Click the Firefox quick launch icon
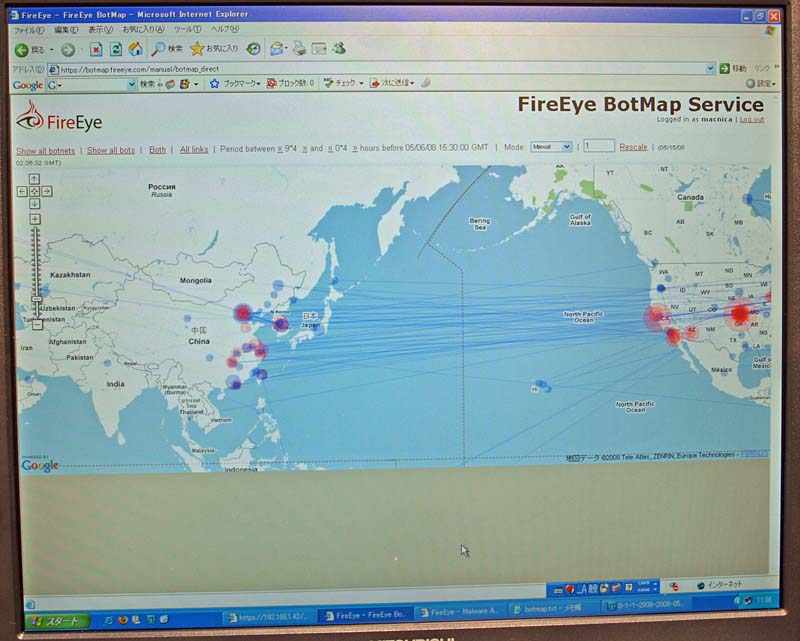Image resolution: width=800 pixels, height=641 pixels. pos(123,620)
